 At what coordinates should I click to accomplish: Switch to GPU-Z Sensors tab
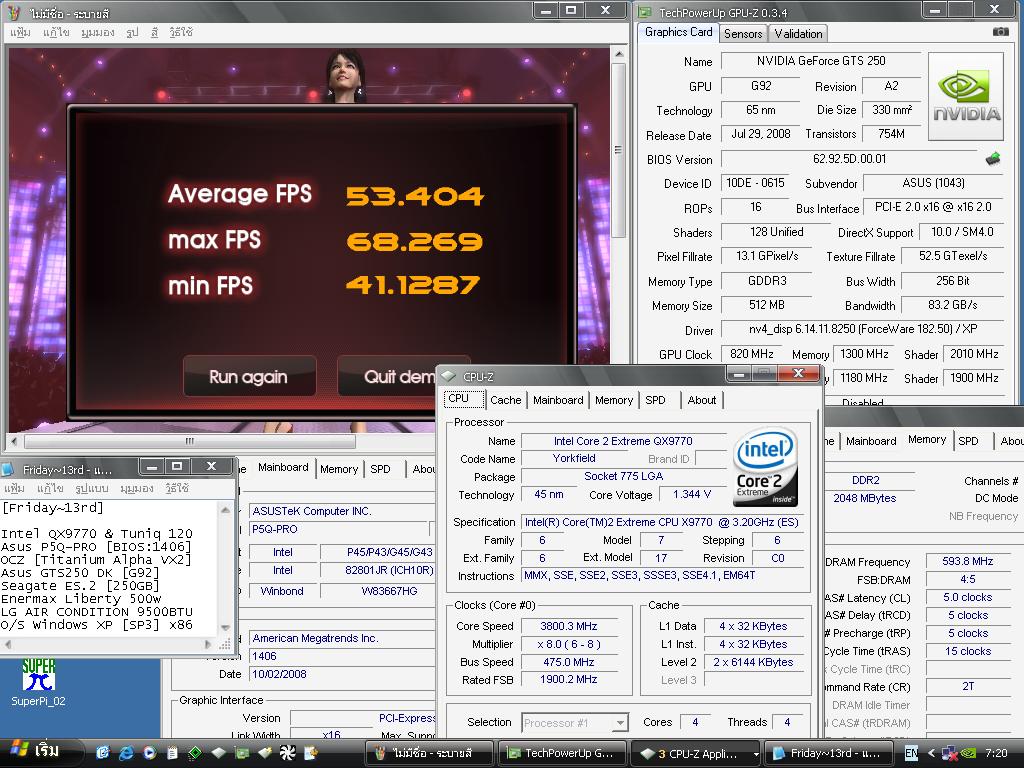point(743,33)
